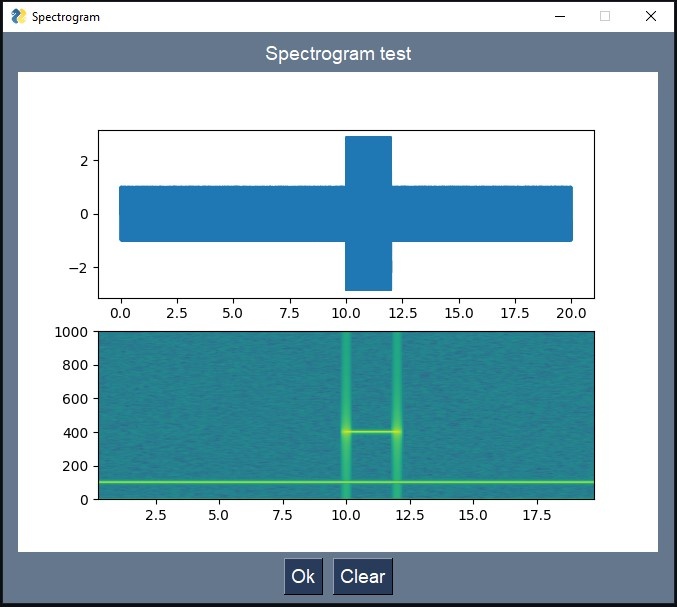The image size is (677, 607).
Task: Click the "Spectrogram" window title text
Action: (x=66, y=18)
